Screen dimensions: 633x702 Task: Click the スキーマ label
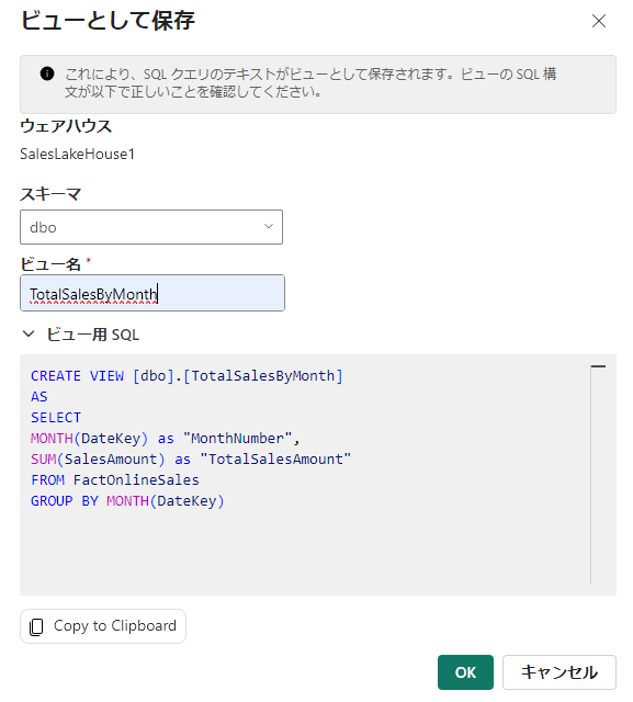coord(51,193)
